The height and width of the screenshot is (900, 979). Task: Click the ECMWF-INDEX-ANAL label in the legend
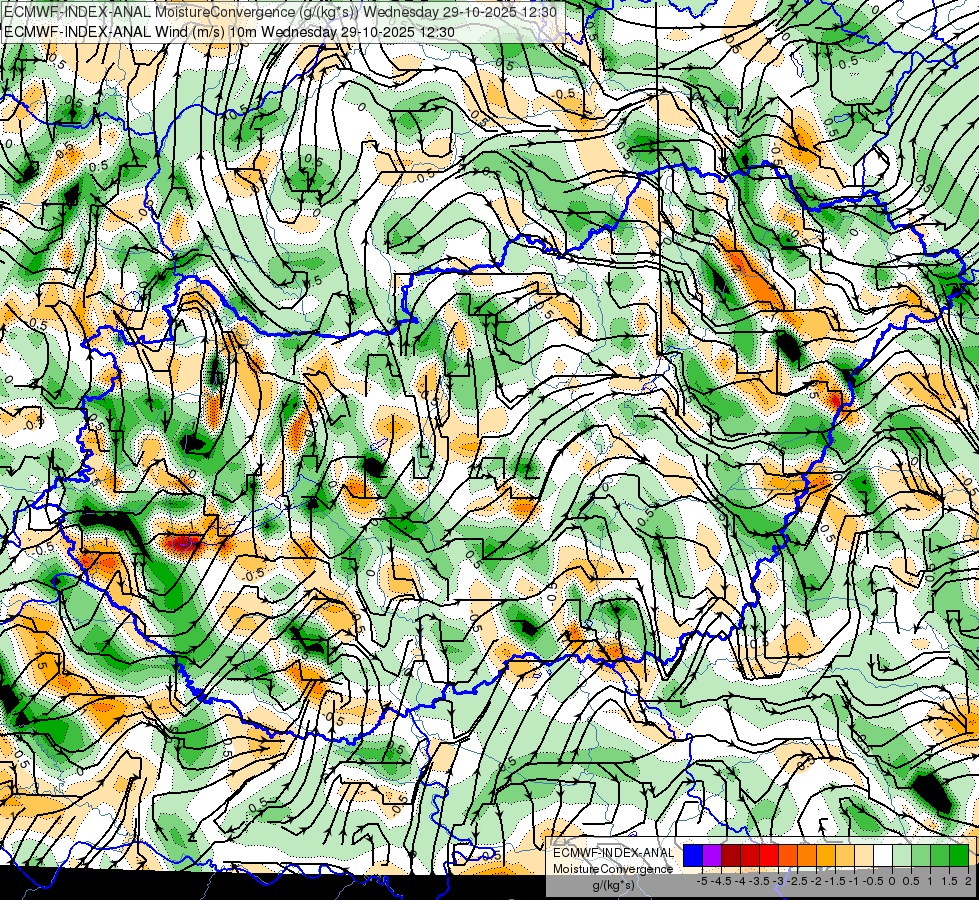coord(614,853)
